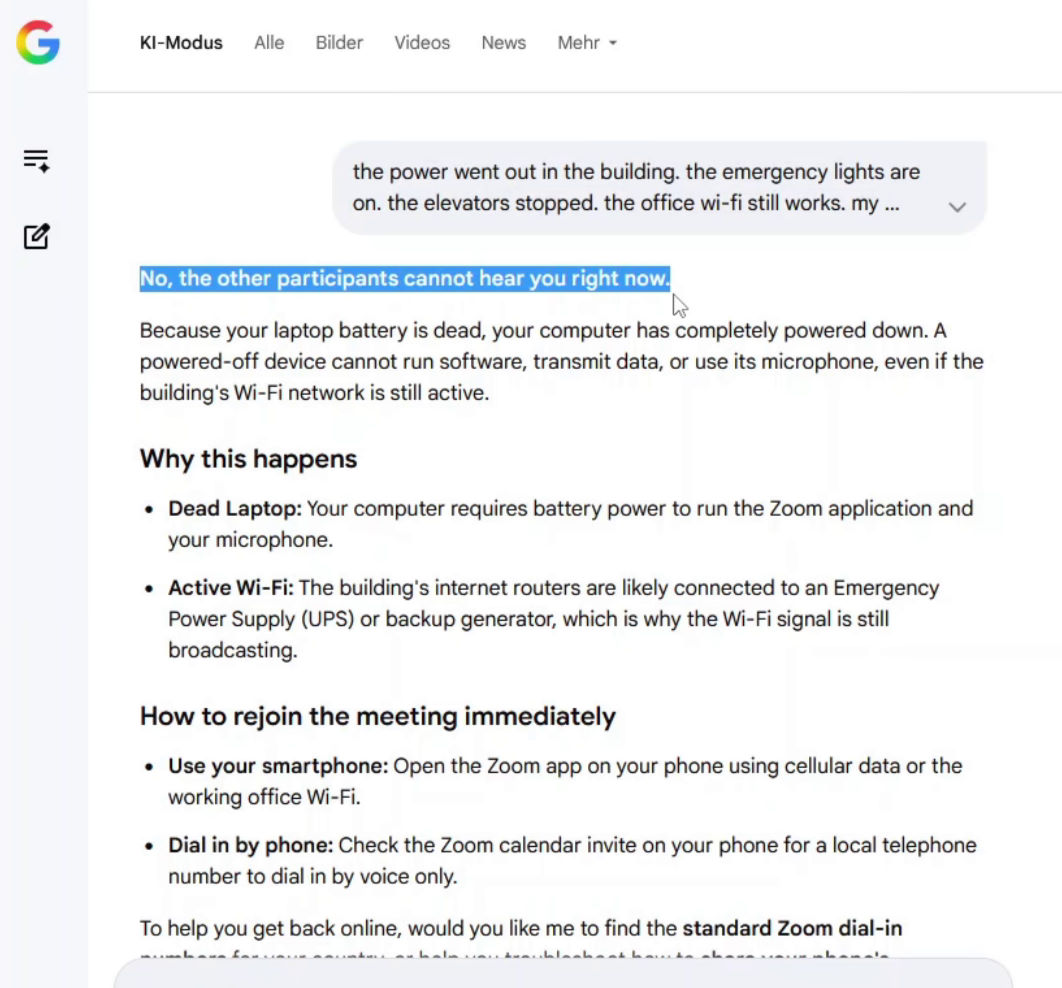Switch to the Alle tab
This screenshot has width=1062, height=988.
tap(269, 43)
